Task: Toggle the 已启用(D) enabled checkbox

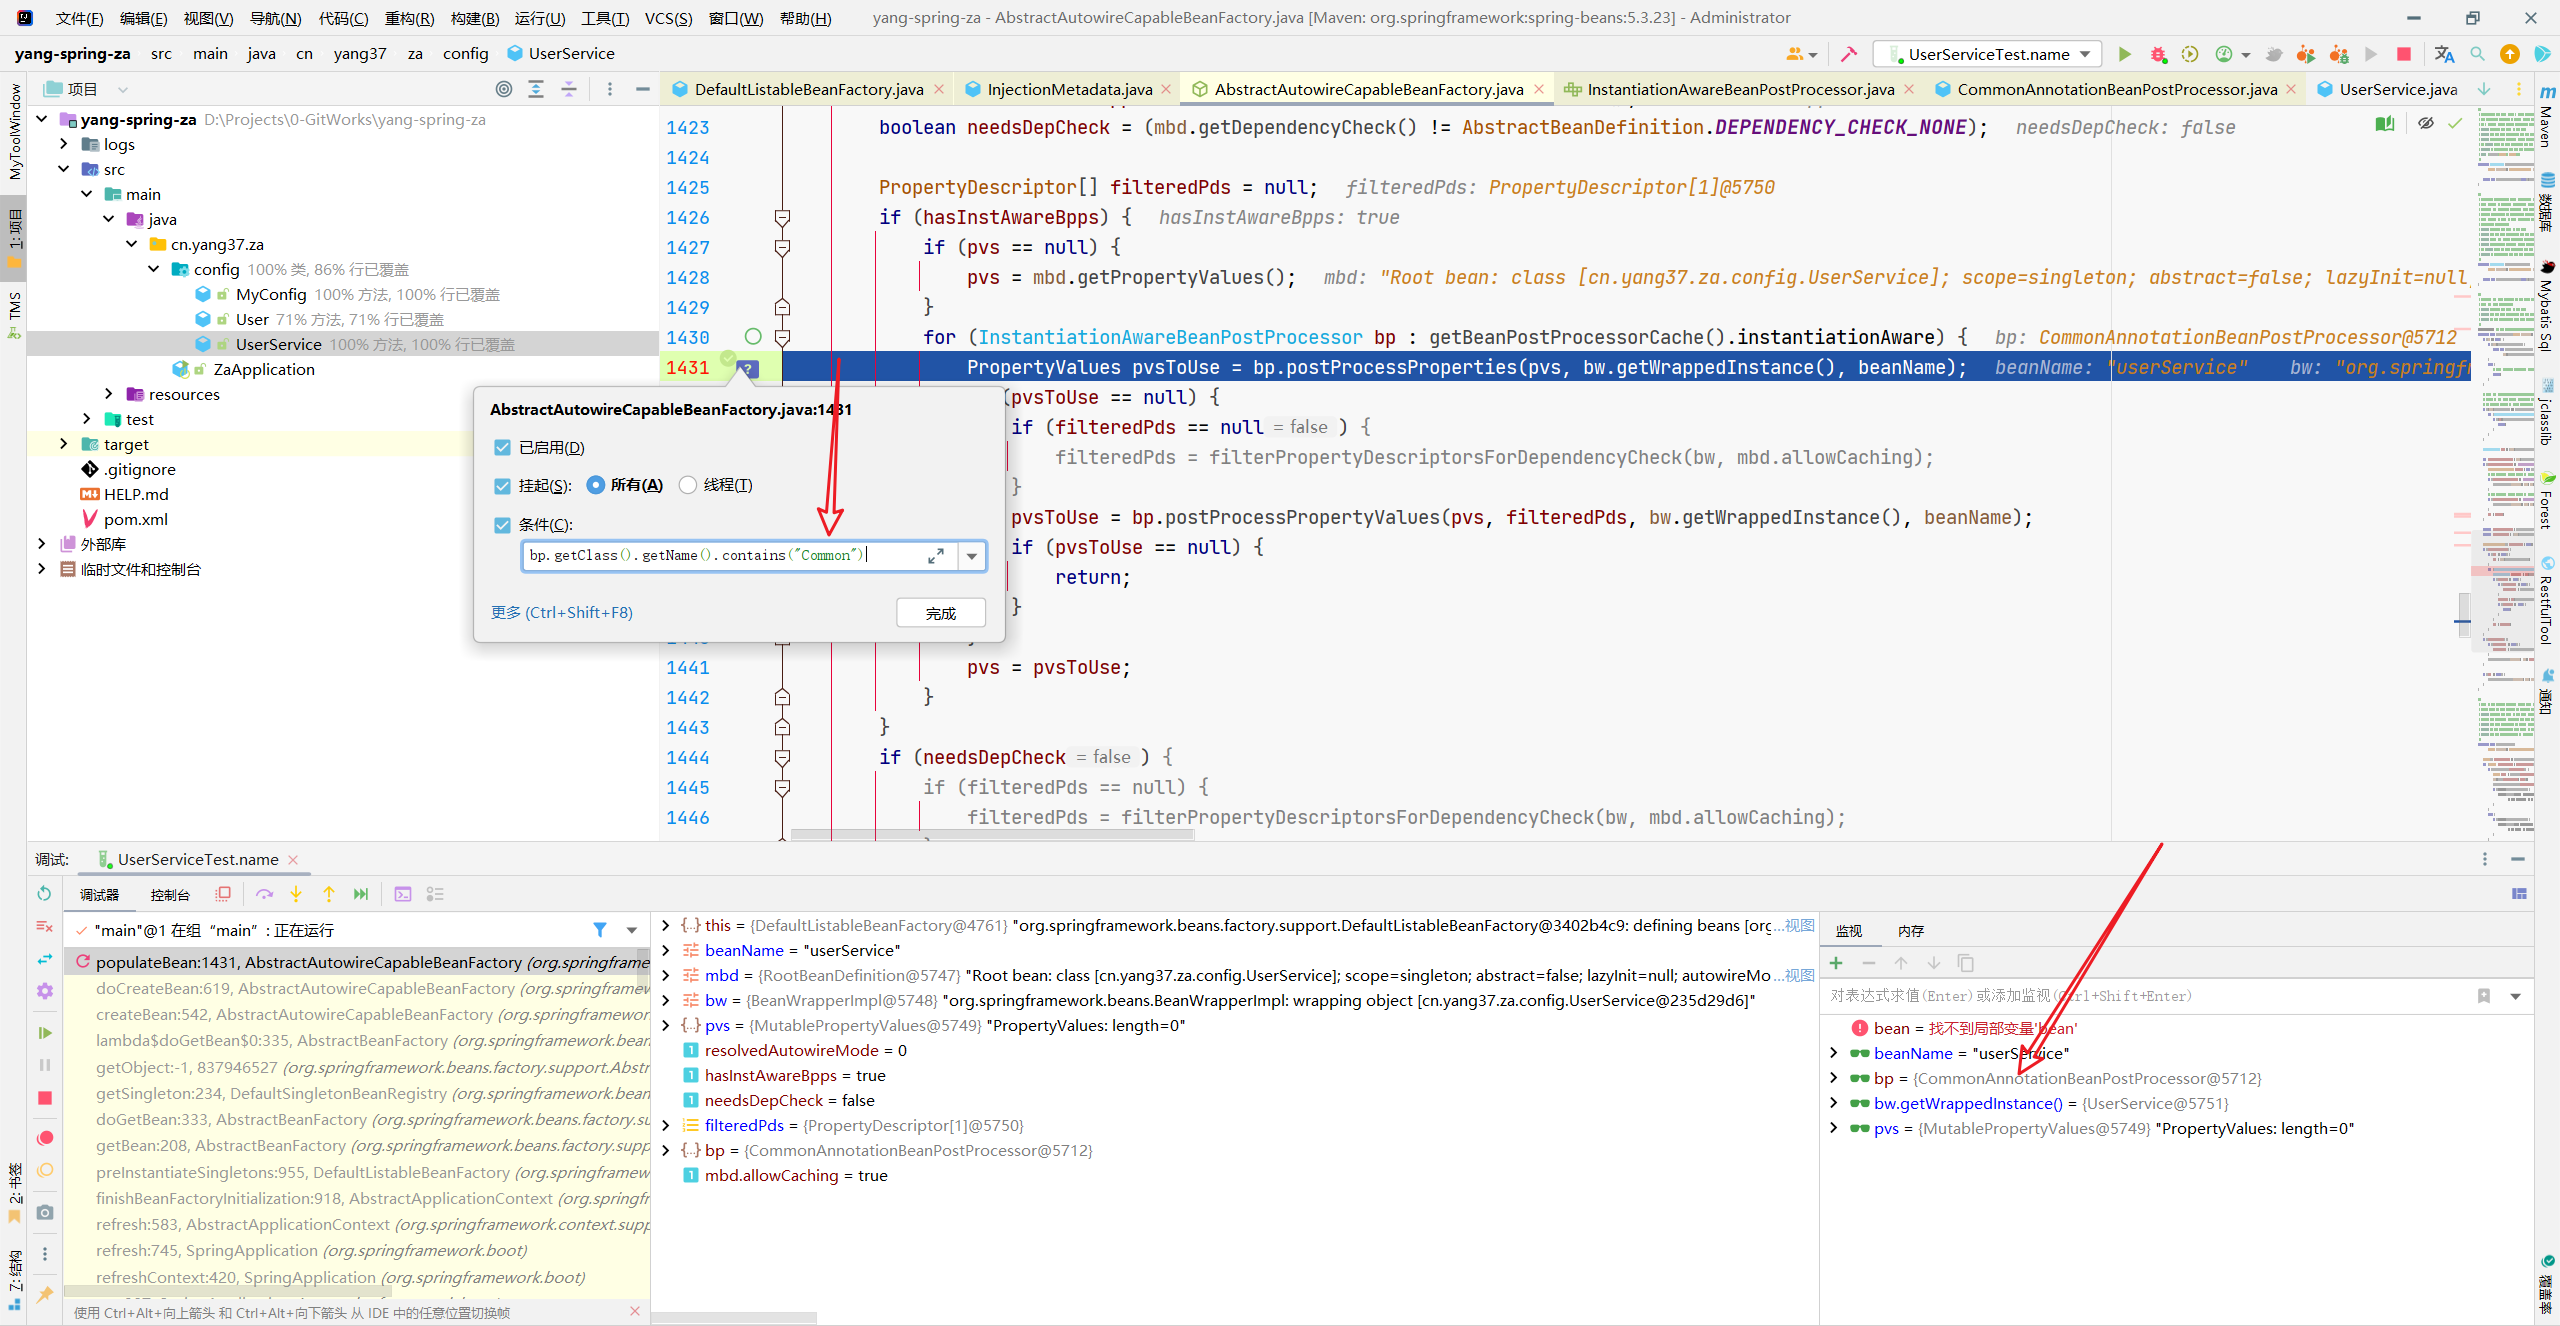Action: pyautogui.click(x=502, y=448)
